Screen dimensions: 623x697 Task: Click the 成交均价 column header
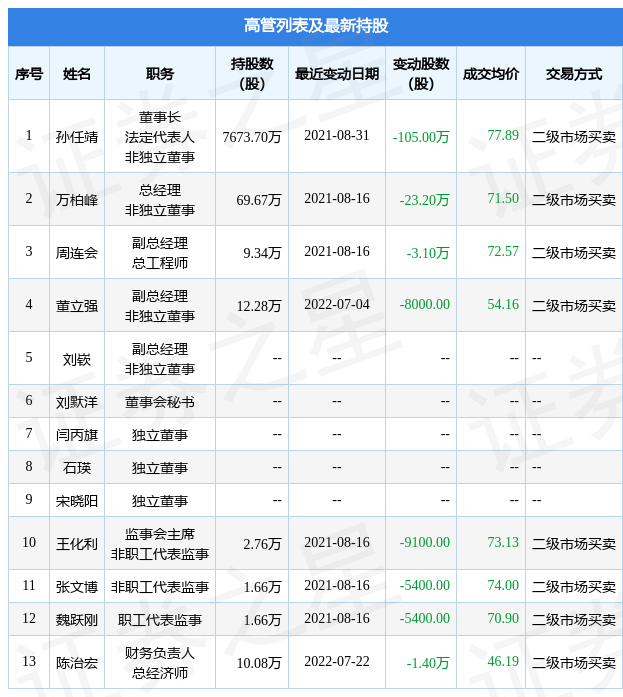(491, 74)
